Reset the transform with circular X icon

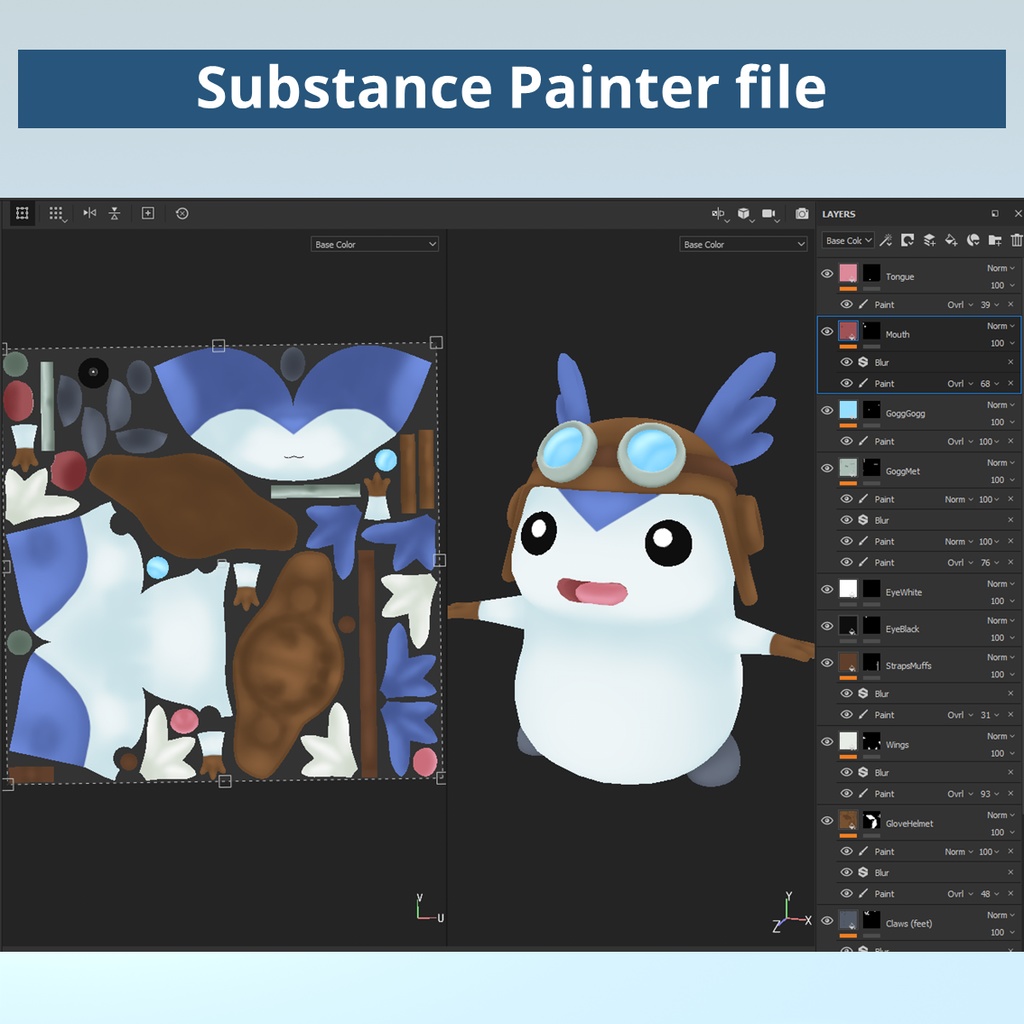point(182,213)
